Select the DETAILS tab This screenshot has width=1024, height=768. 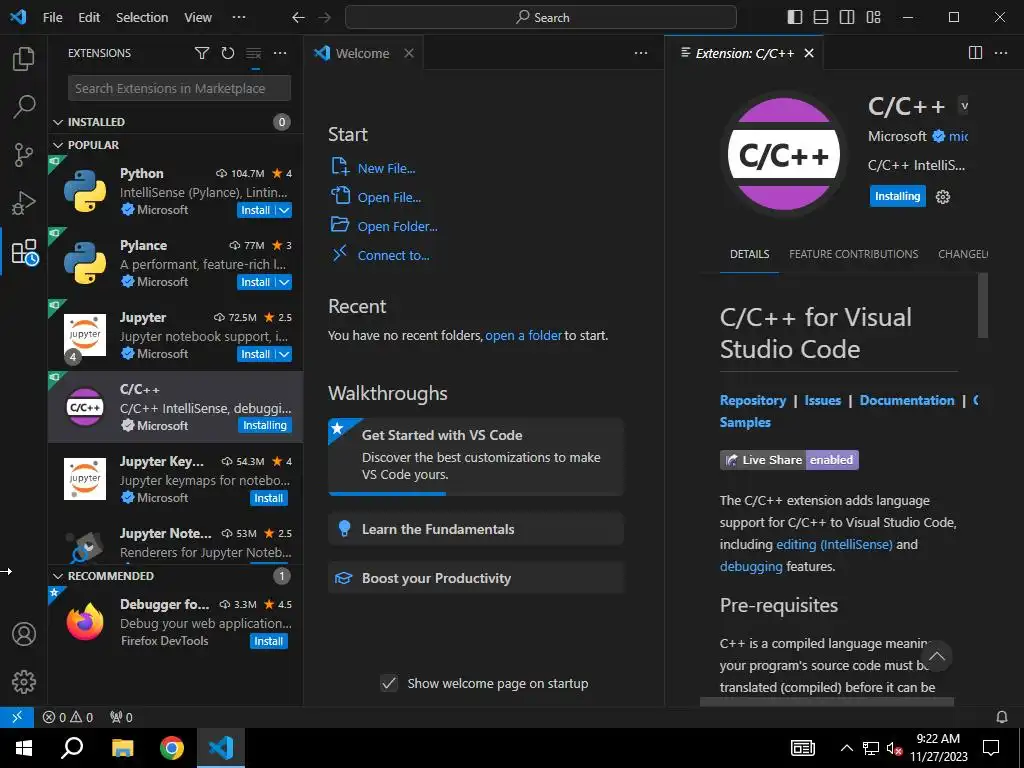749,254
